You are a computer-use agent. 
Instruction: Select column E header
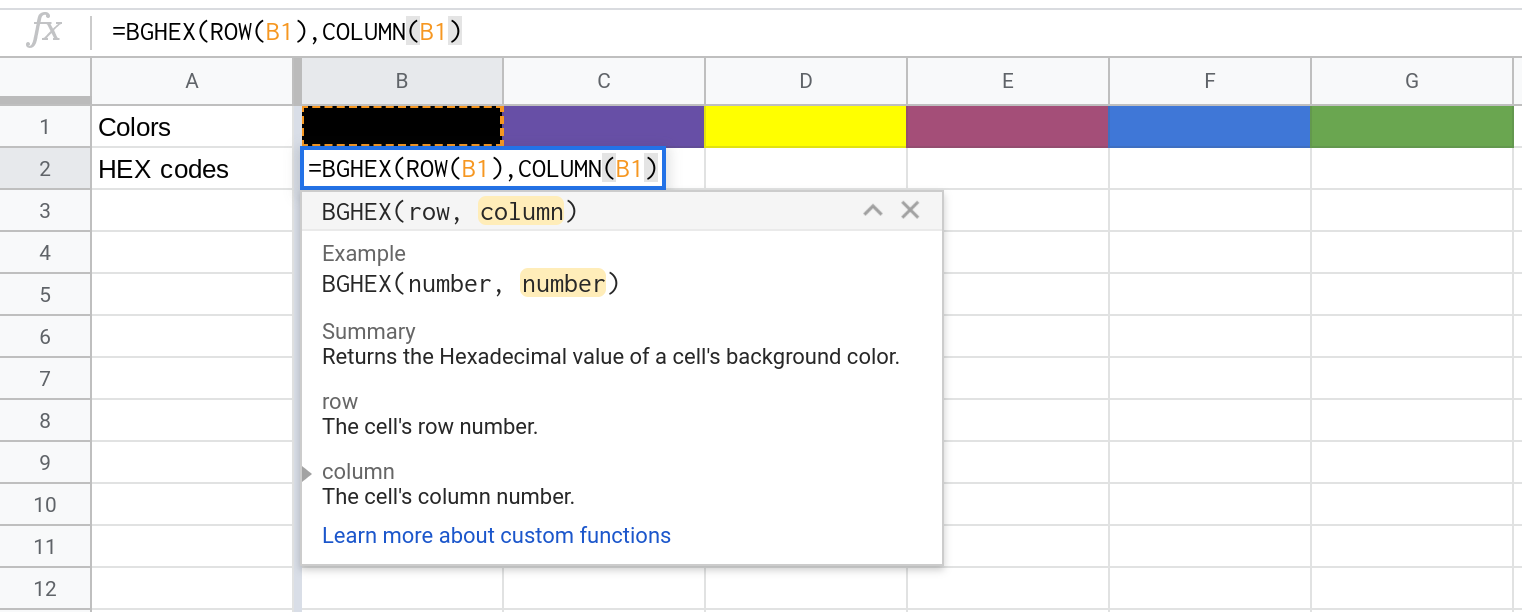1008,81
